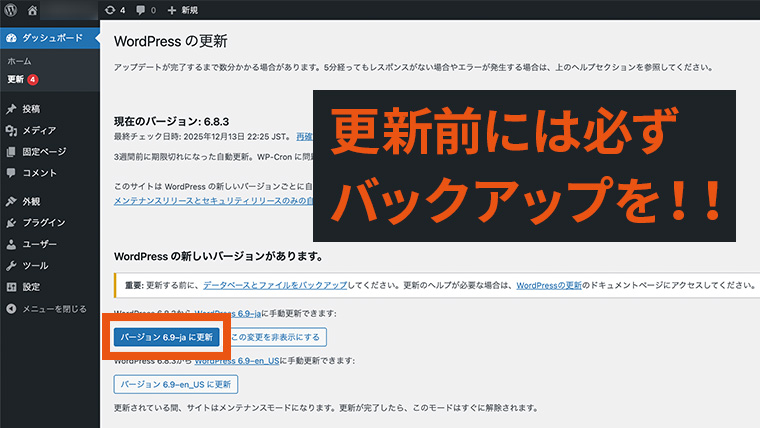Click the ユーザー person icon
The width and height of the screenshot is (760, 428).
point(11,244)
